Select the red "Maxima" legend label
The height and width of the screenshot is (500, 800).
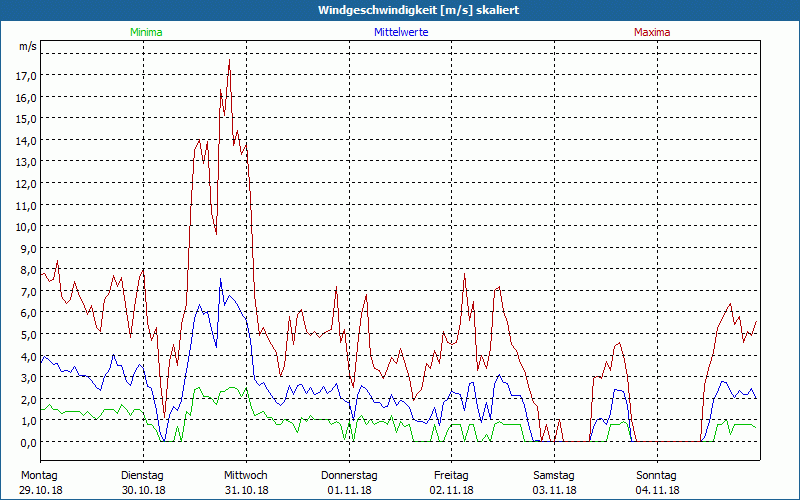click(652, 32)
